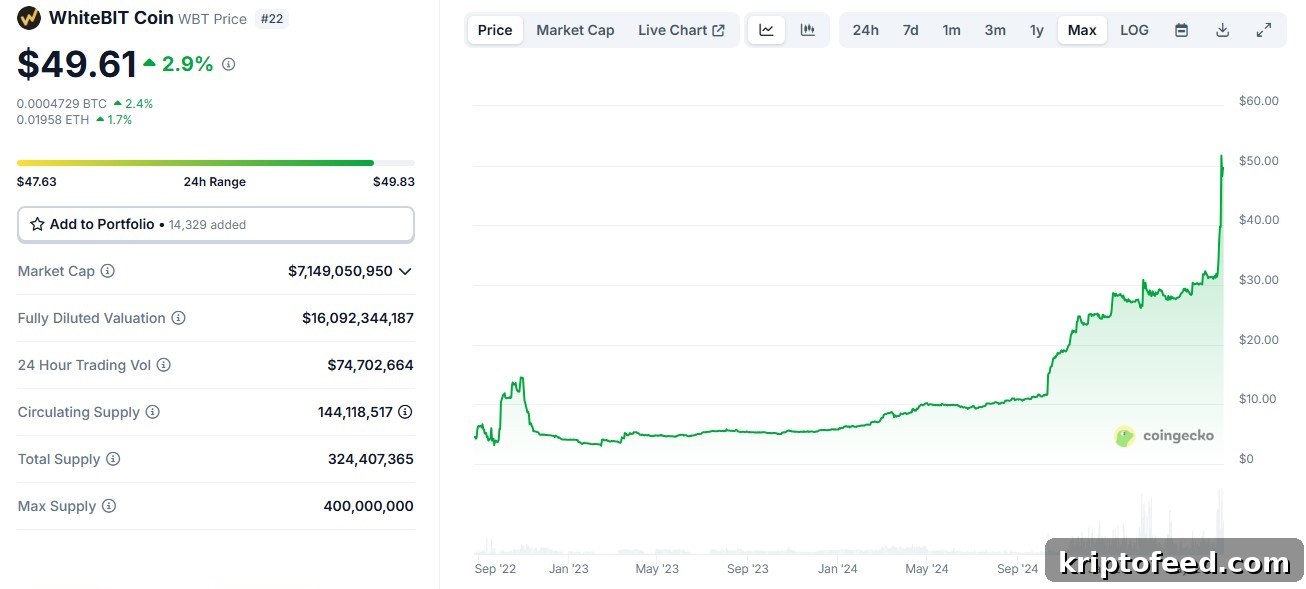The height and width of the screenshot is (589, 1306).
Task: Open info icon next to 2.9% change
Action: tap(228, 64)
